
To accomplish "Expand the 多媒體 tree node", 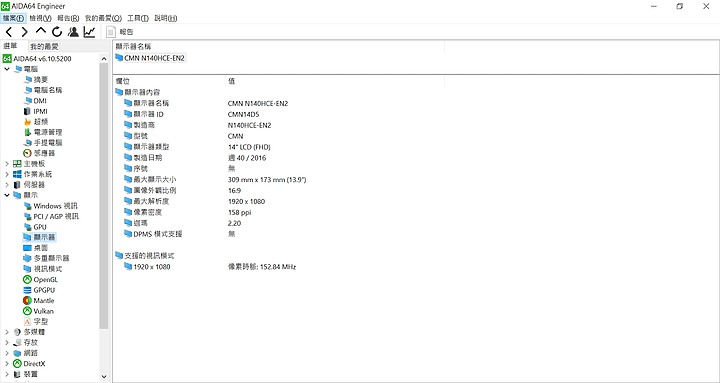I will (x=7, y=332).
